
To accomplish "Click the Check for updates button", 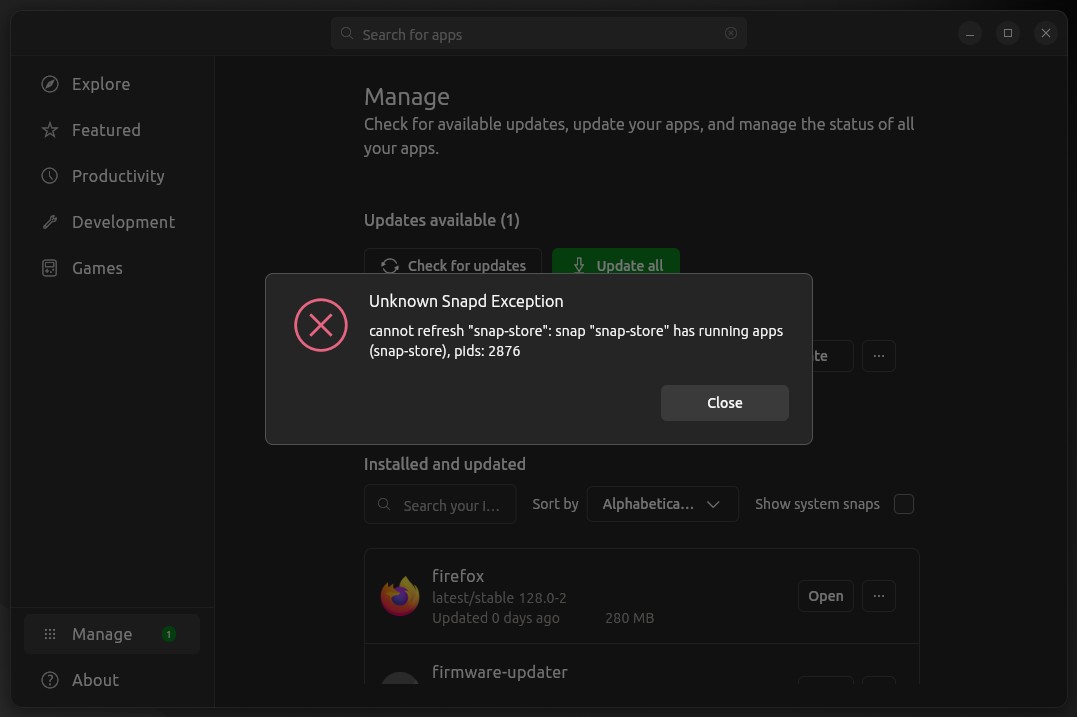I will 453,265.
